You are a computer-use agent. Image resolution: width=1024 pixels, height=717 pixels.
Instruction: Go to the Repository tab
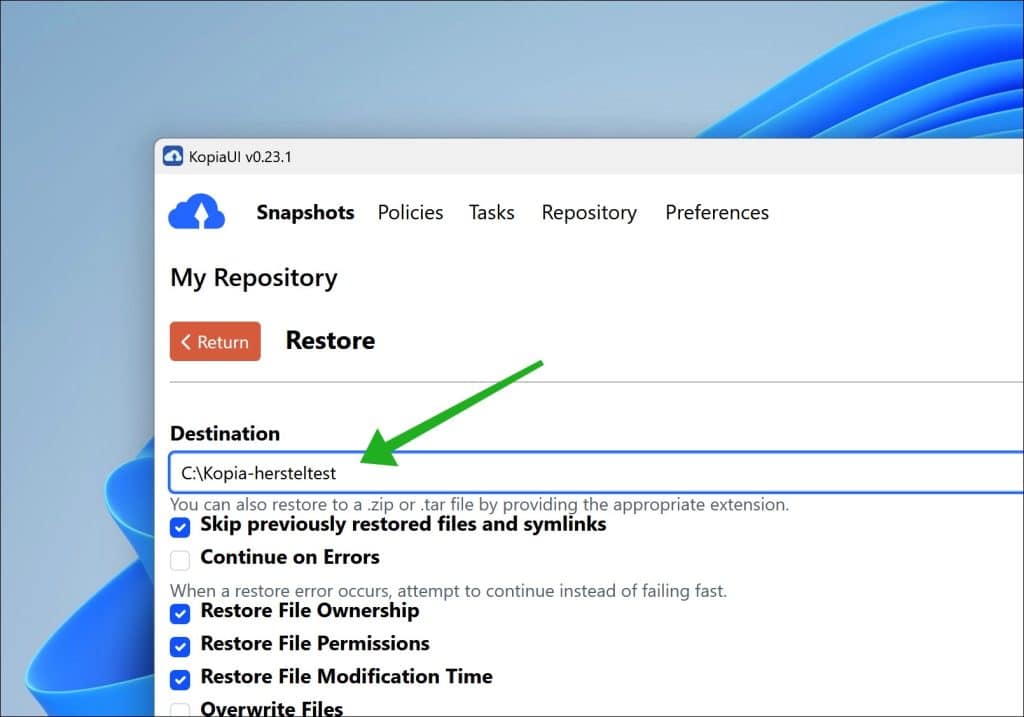(589, 213)
